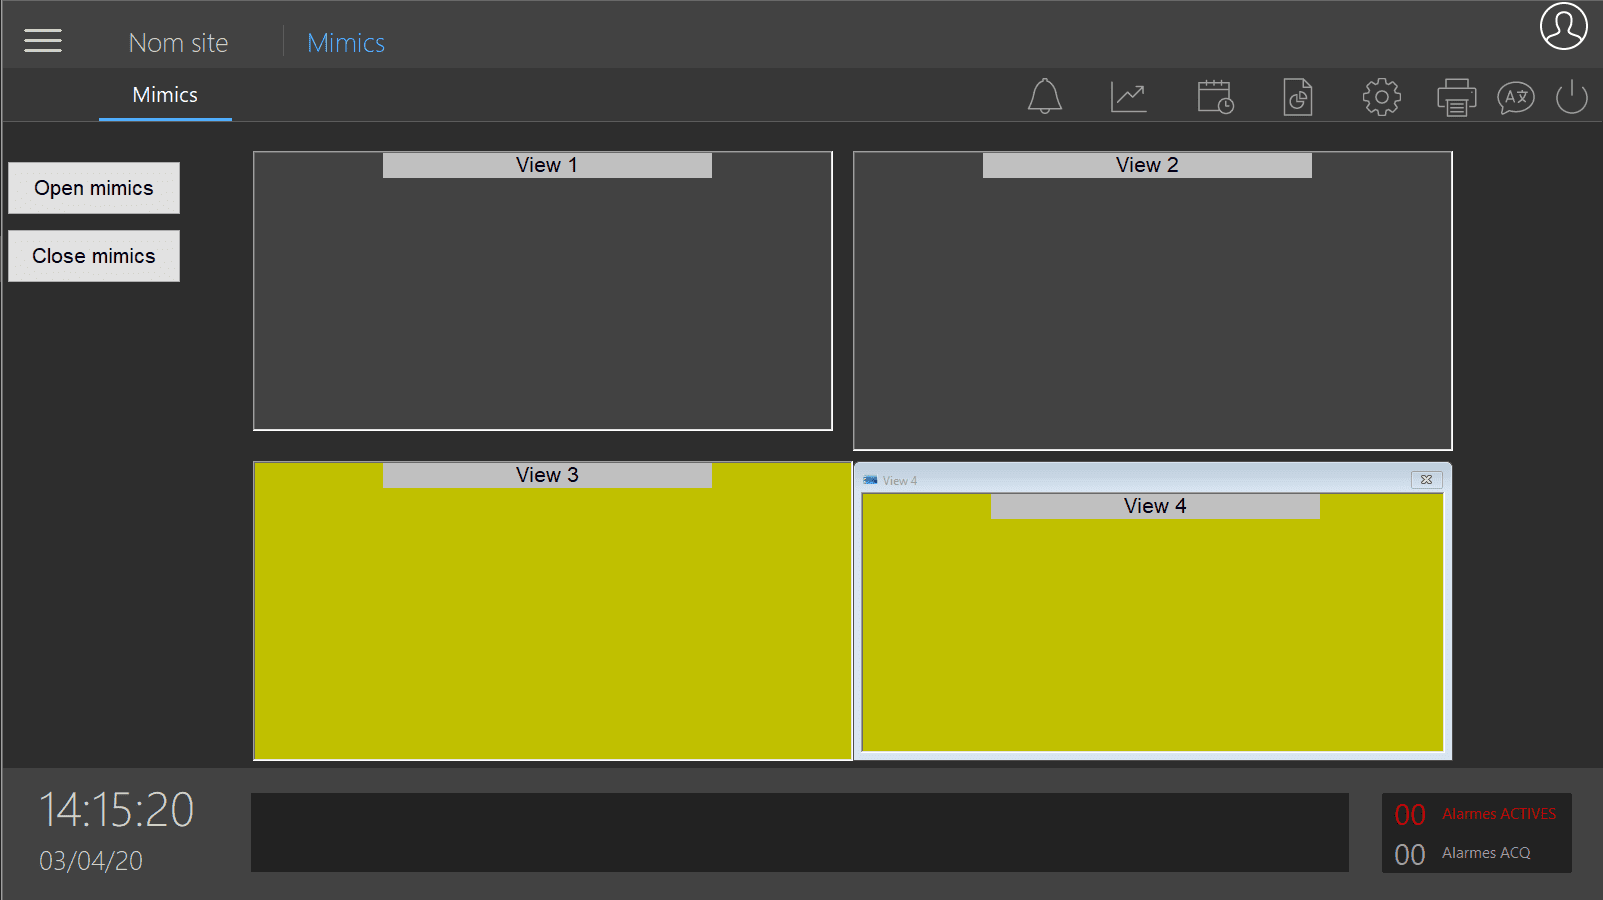Click the Nom site title
Image resolution: width=1603 pixels, height=900 pixels.
(x=178, y=43)
